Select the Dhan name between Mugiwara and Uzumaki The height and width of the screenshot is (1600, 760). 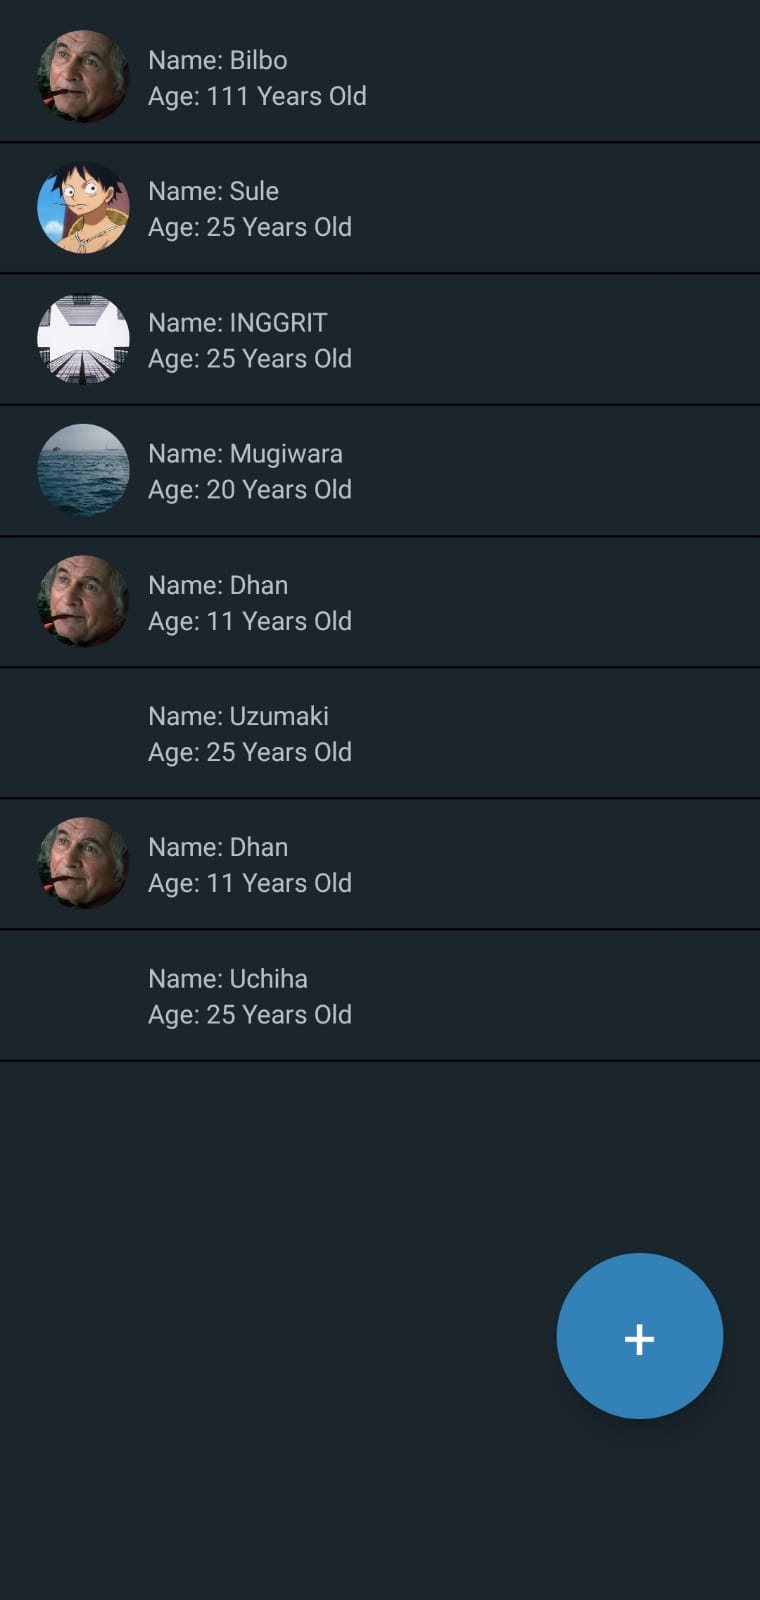(218, 585)
